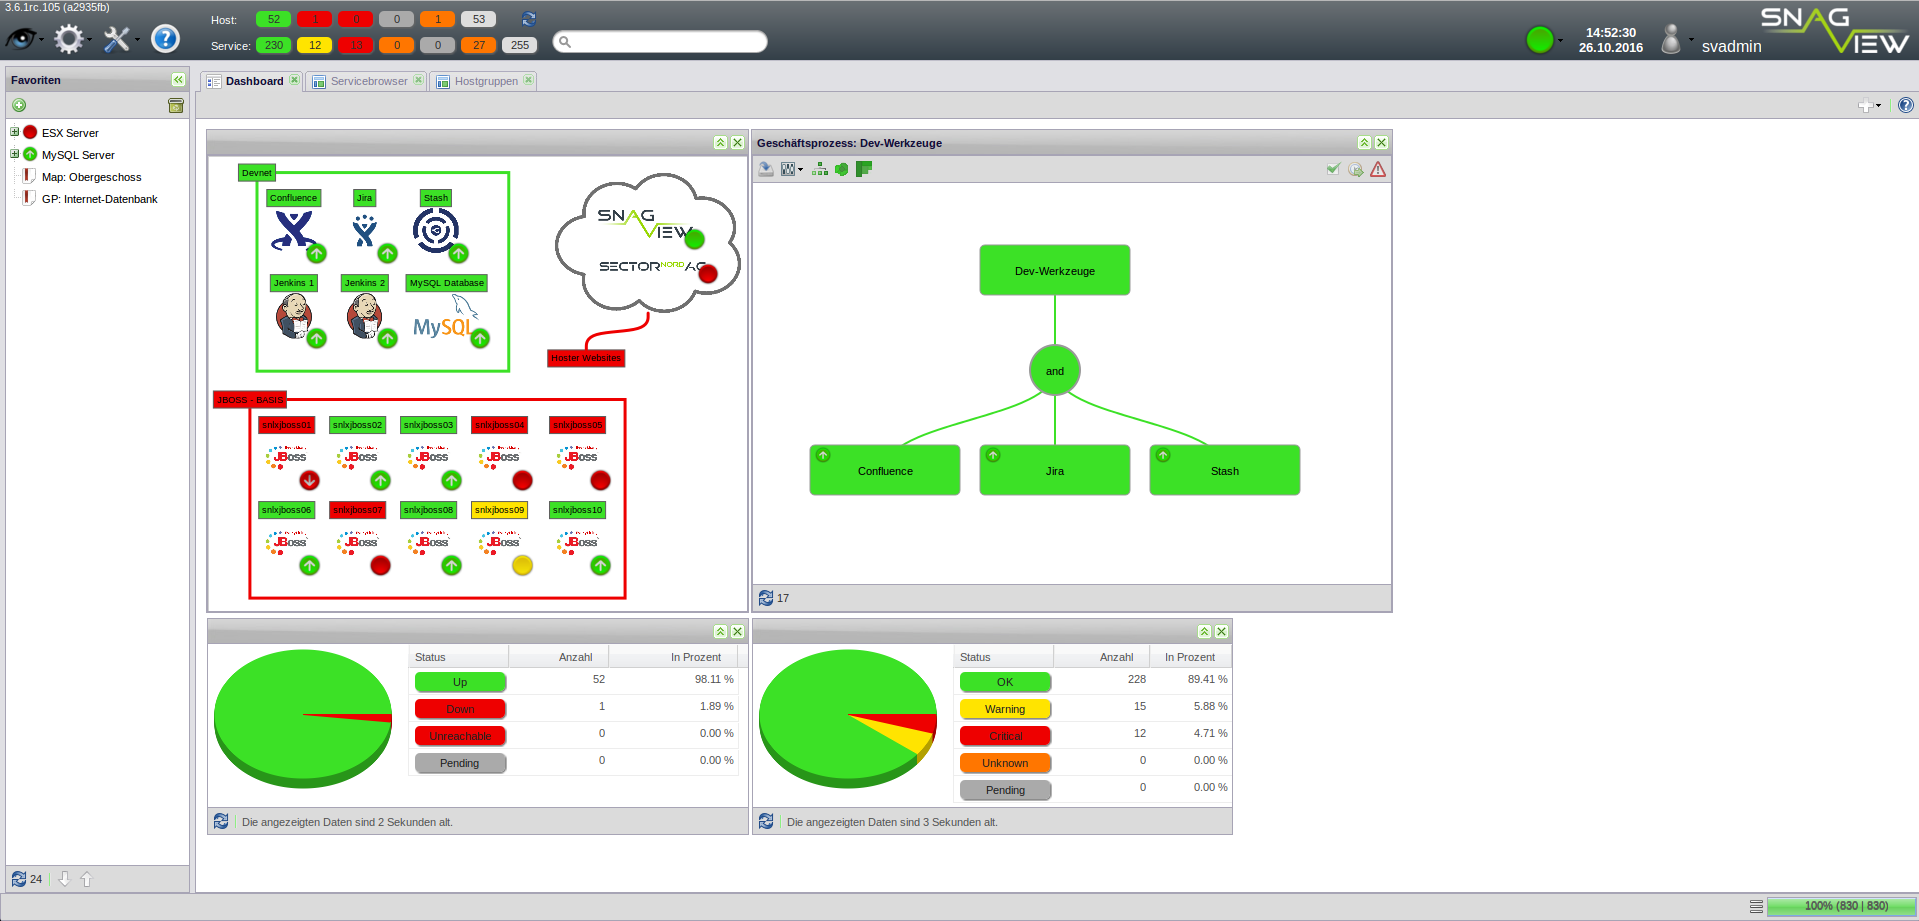Click the red warning triangle icon
1919x921 pixels.
[x=1378, y=169]
